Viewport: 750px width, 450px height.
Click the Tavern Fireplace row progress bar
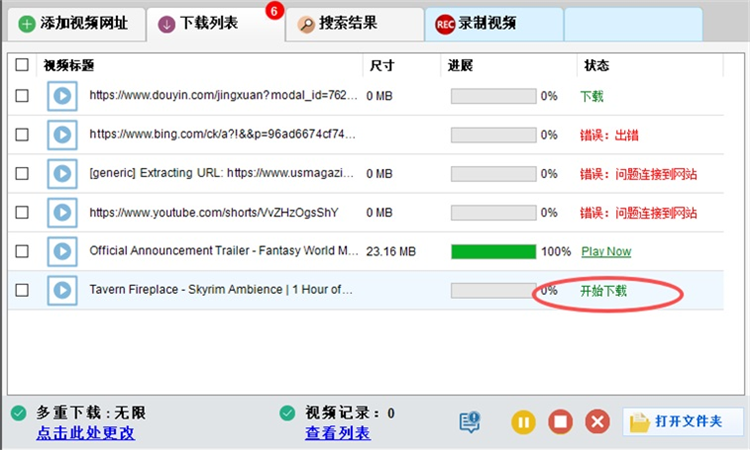pos(494,290)
